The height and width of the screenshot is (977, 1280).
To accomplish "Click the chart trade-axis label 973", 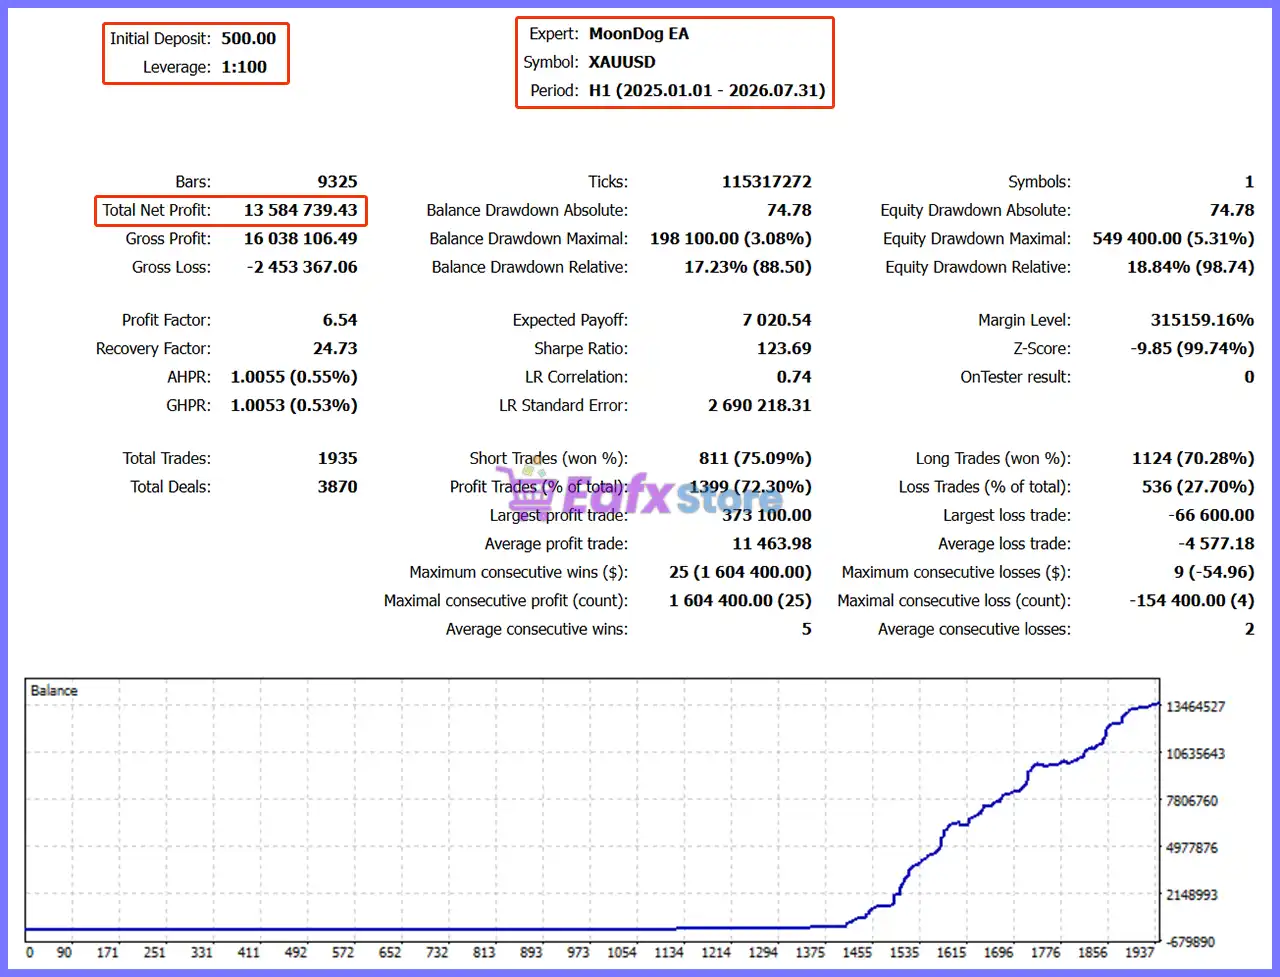I will (578, 953).
